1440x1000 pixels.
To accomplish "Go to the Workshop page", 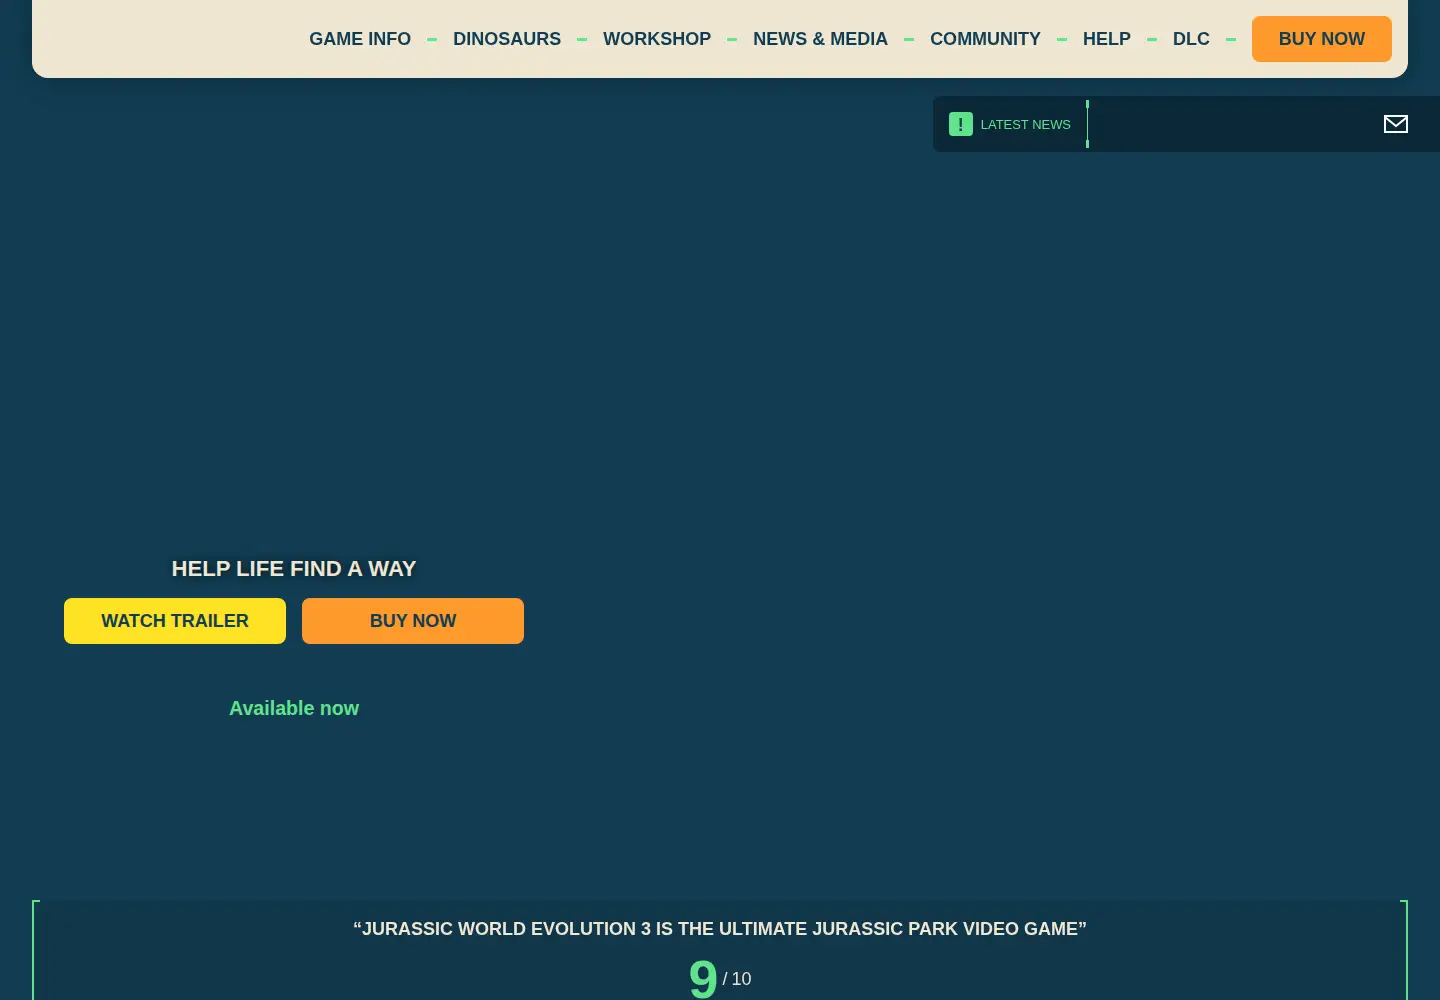I will [657, 39].
